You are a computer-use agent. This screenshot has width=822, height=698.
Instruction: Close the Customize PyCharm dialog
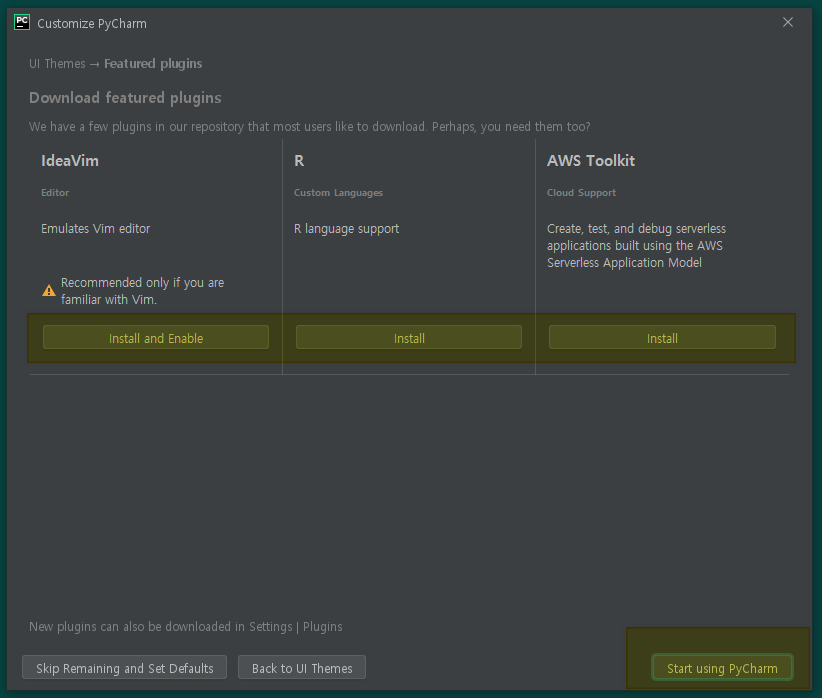point(787,22)
